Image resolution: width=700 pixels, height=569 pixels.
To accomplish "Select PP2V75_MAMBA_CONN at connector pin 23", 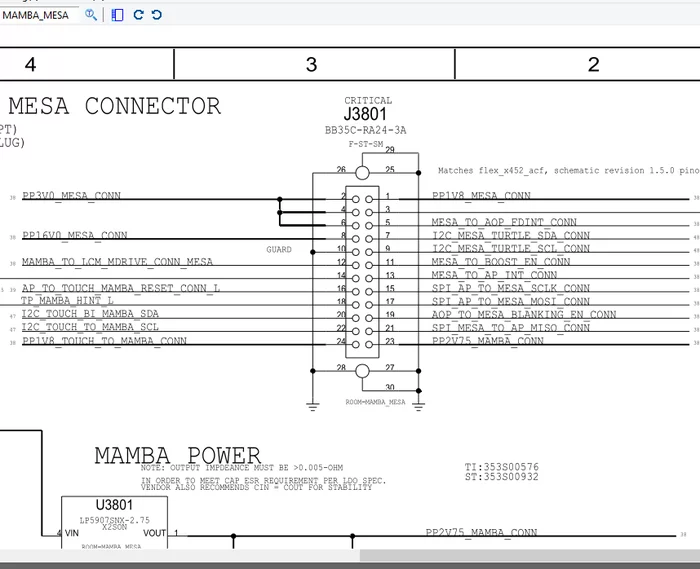I will (488, 341).
